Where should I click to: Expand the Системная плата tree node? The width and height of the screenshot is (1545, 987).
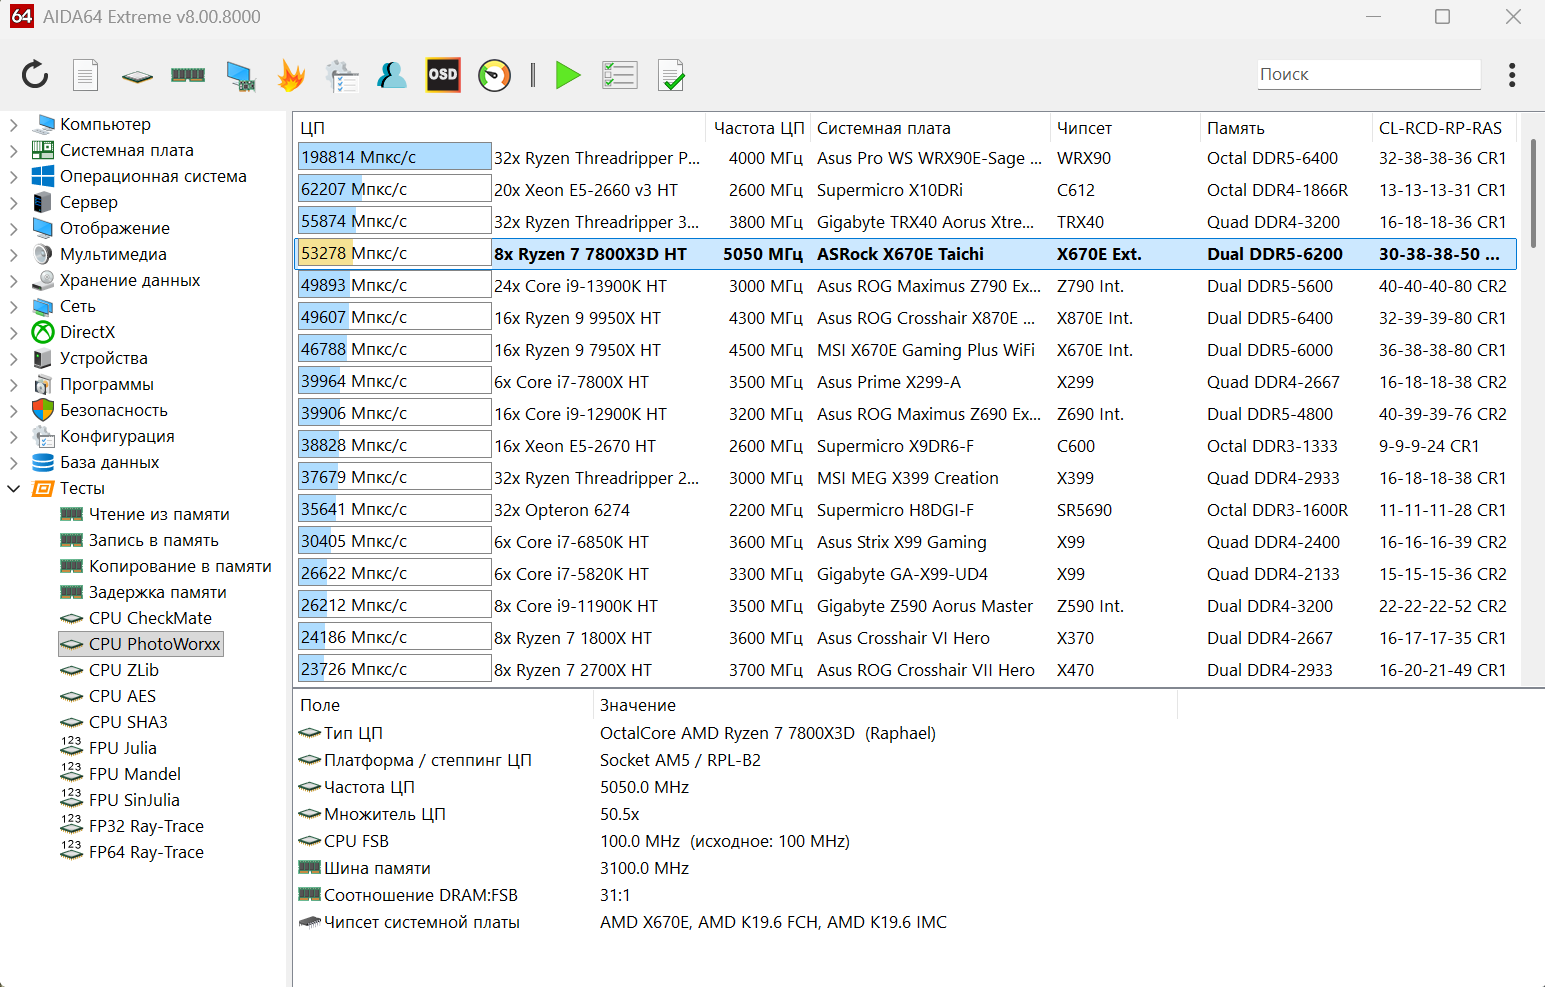tap(14, 151)
